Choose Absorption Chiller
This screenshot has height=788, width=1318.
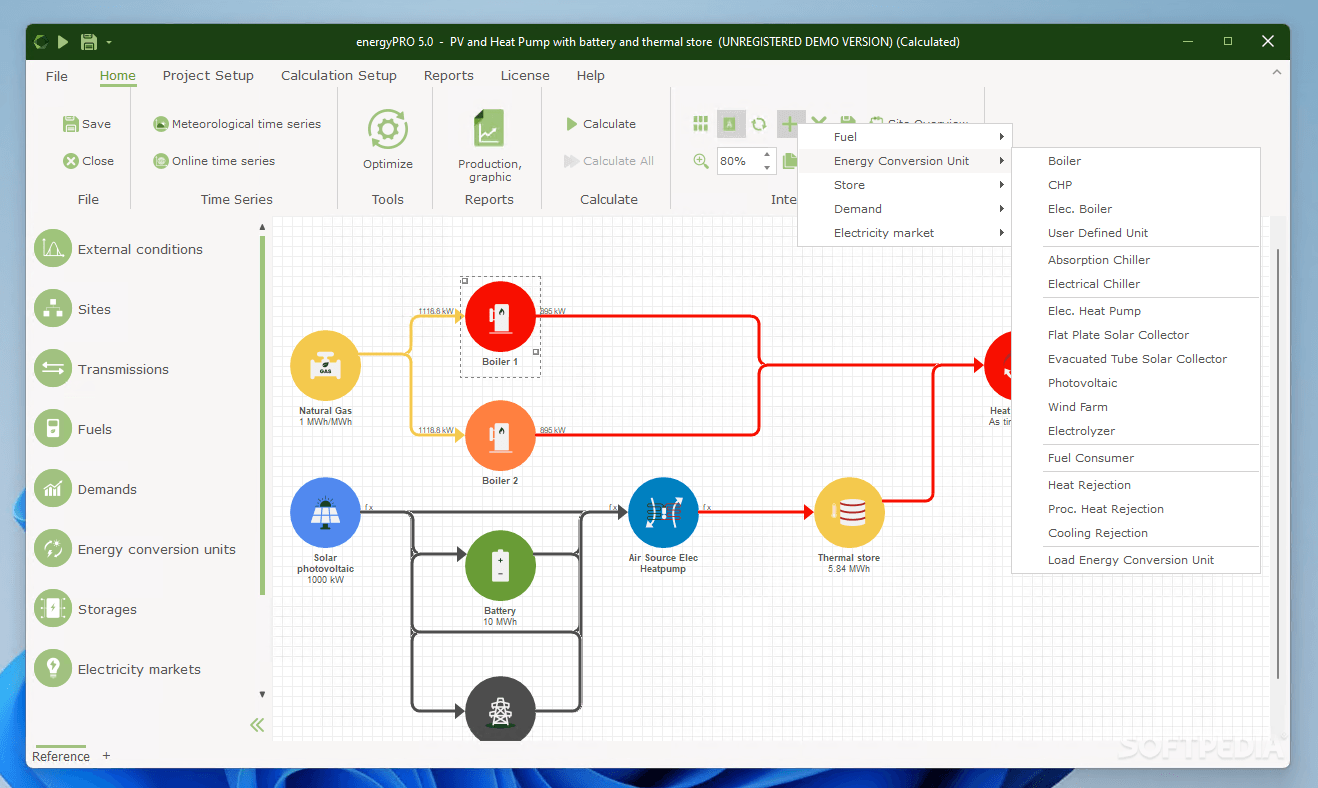pyautogui.click(x=1136, y=260)
